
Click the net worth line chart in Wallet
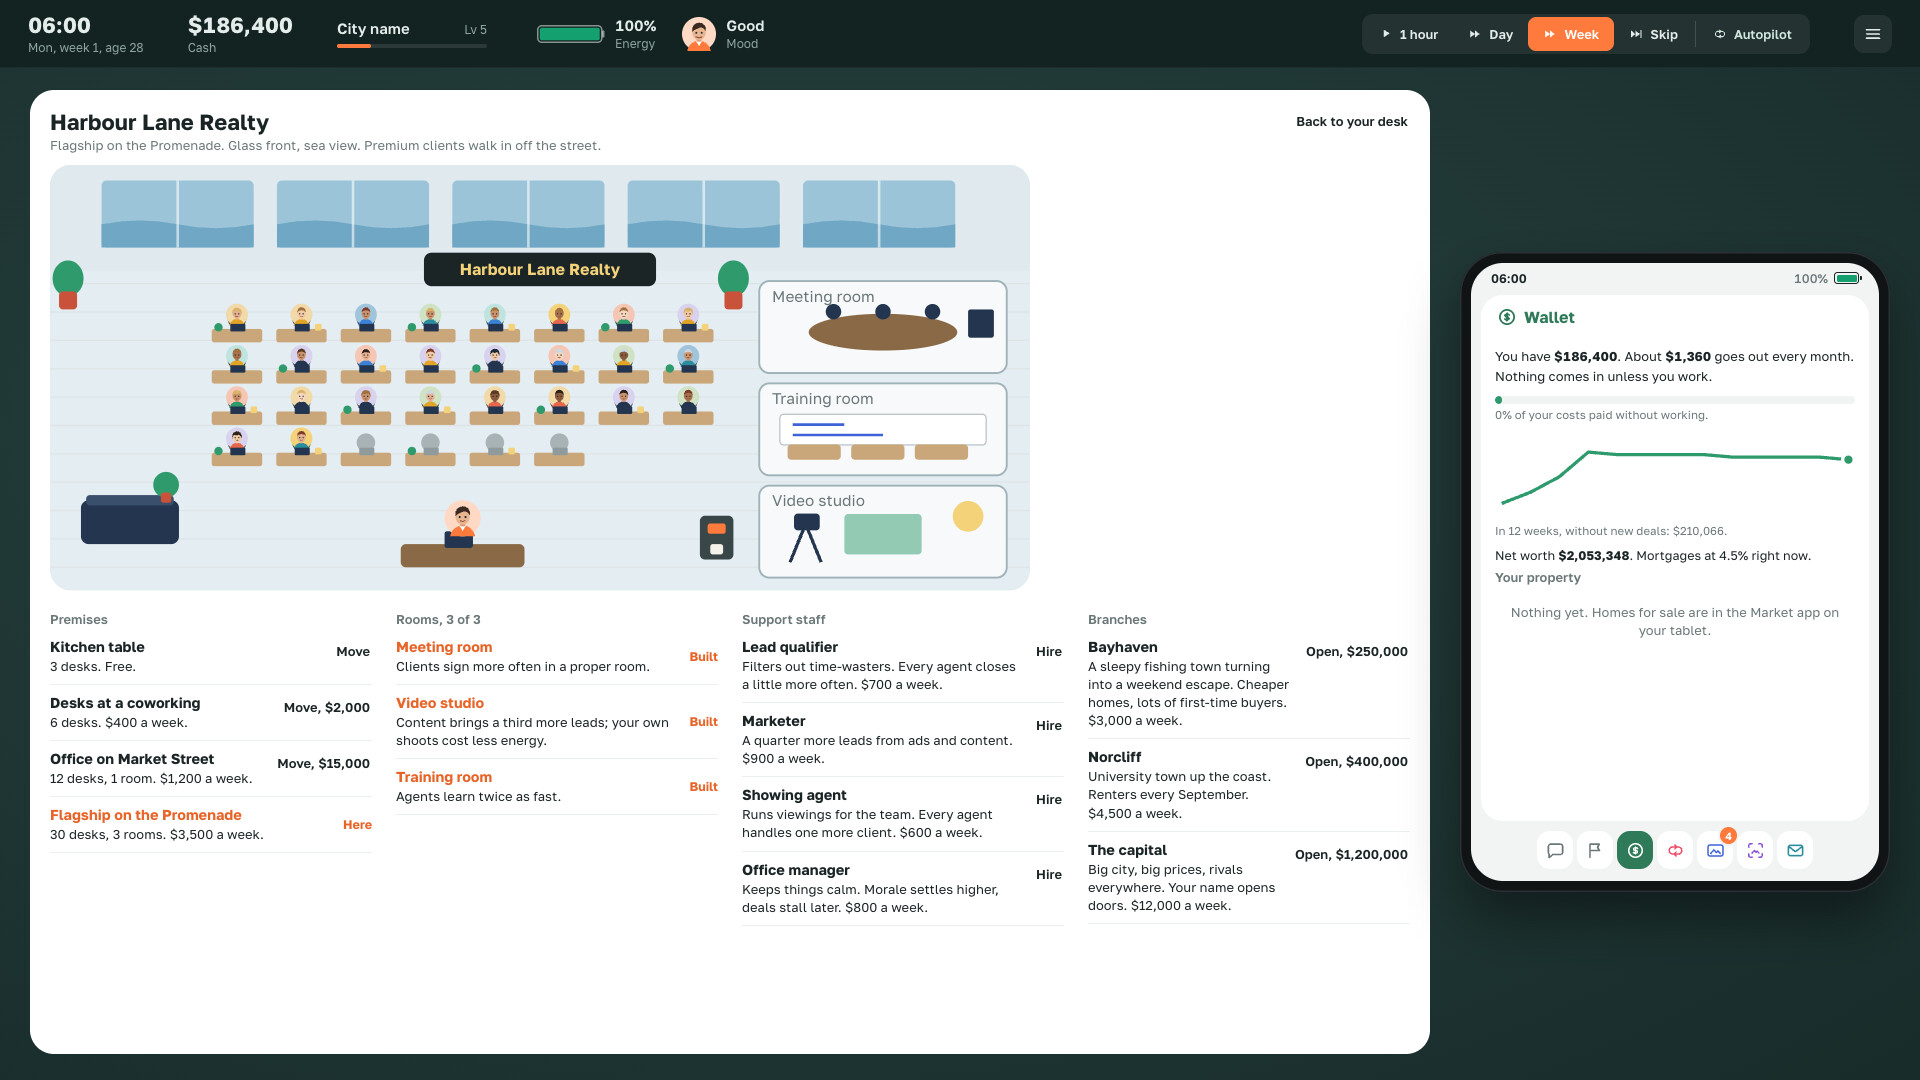1675,478
